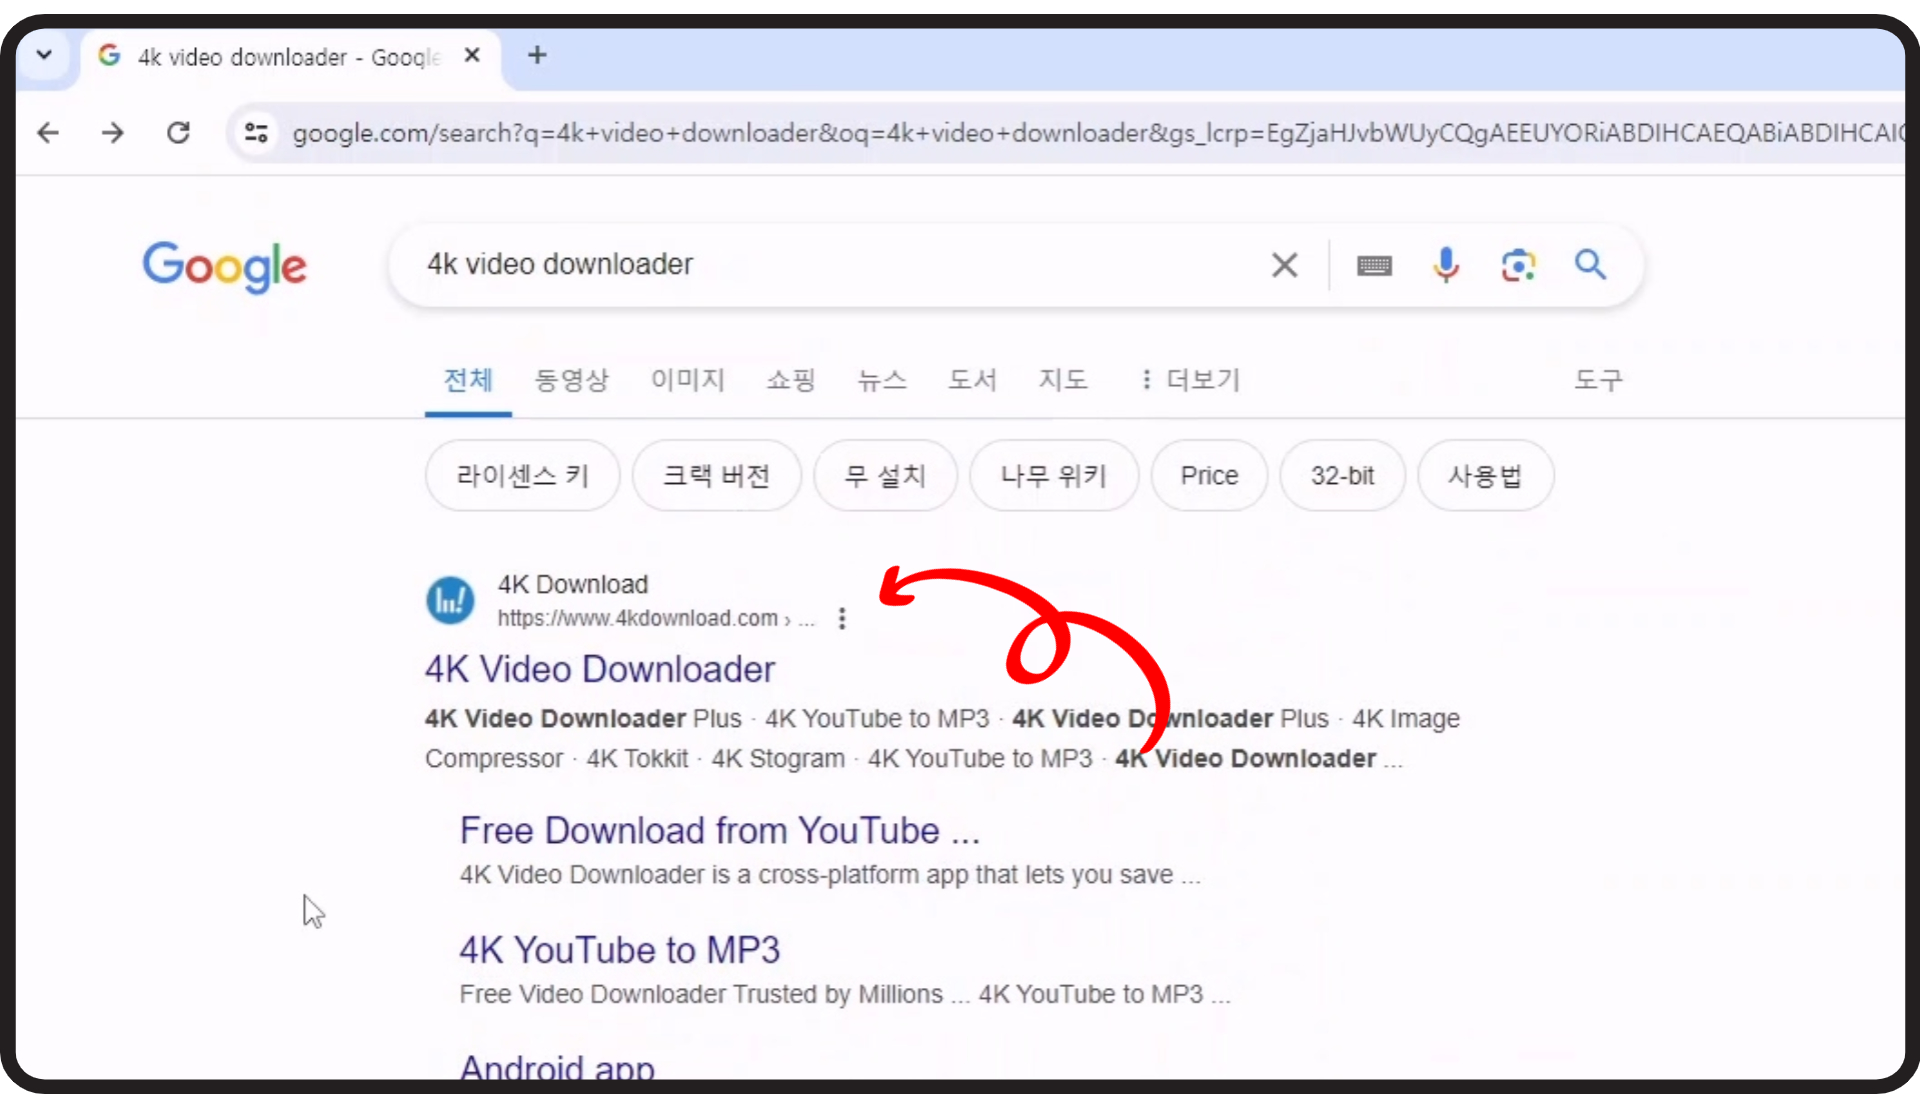
Task: Open site information icon in the address bar
Action: click(x=256, y=132)
